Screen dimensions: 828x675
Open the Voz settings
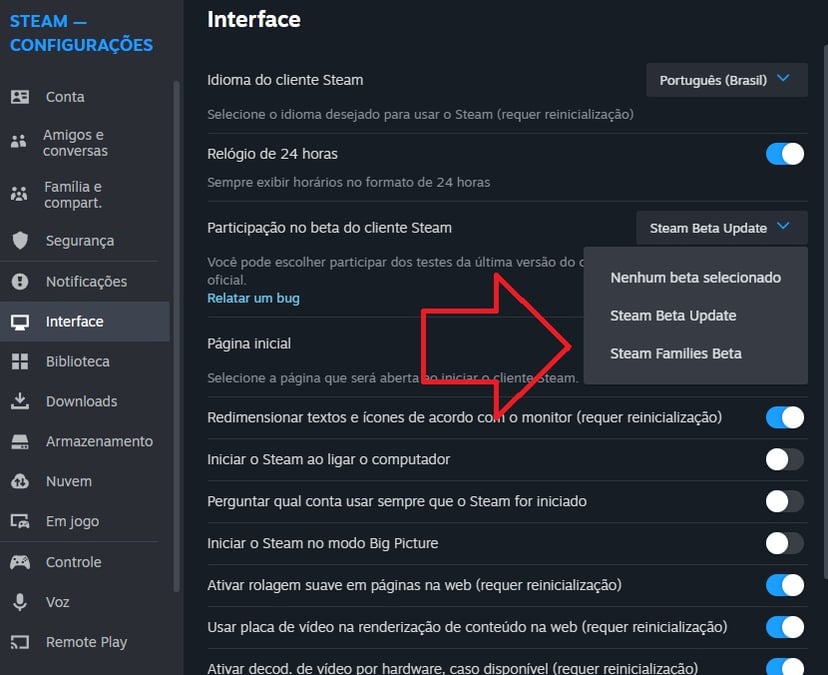click(x=84, y=602)
